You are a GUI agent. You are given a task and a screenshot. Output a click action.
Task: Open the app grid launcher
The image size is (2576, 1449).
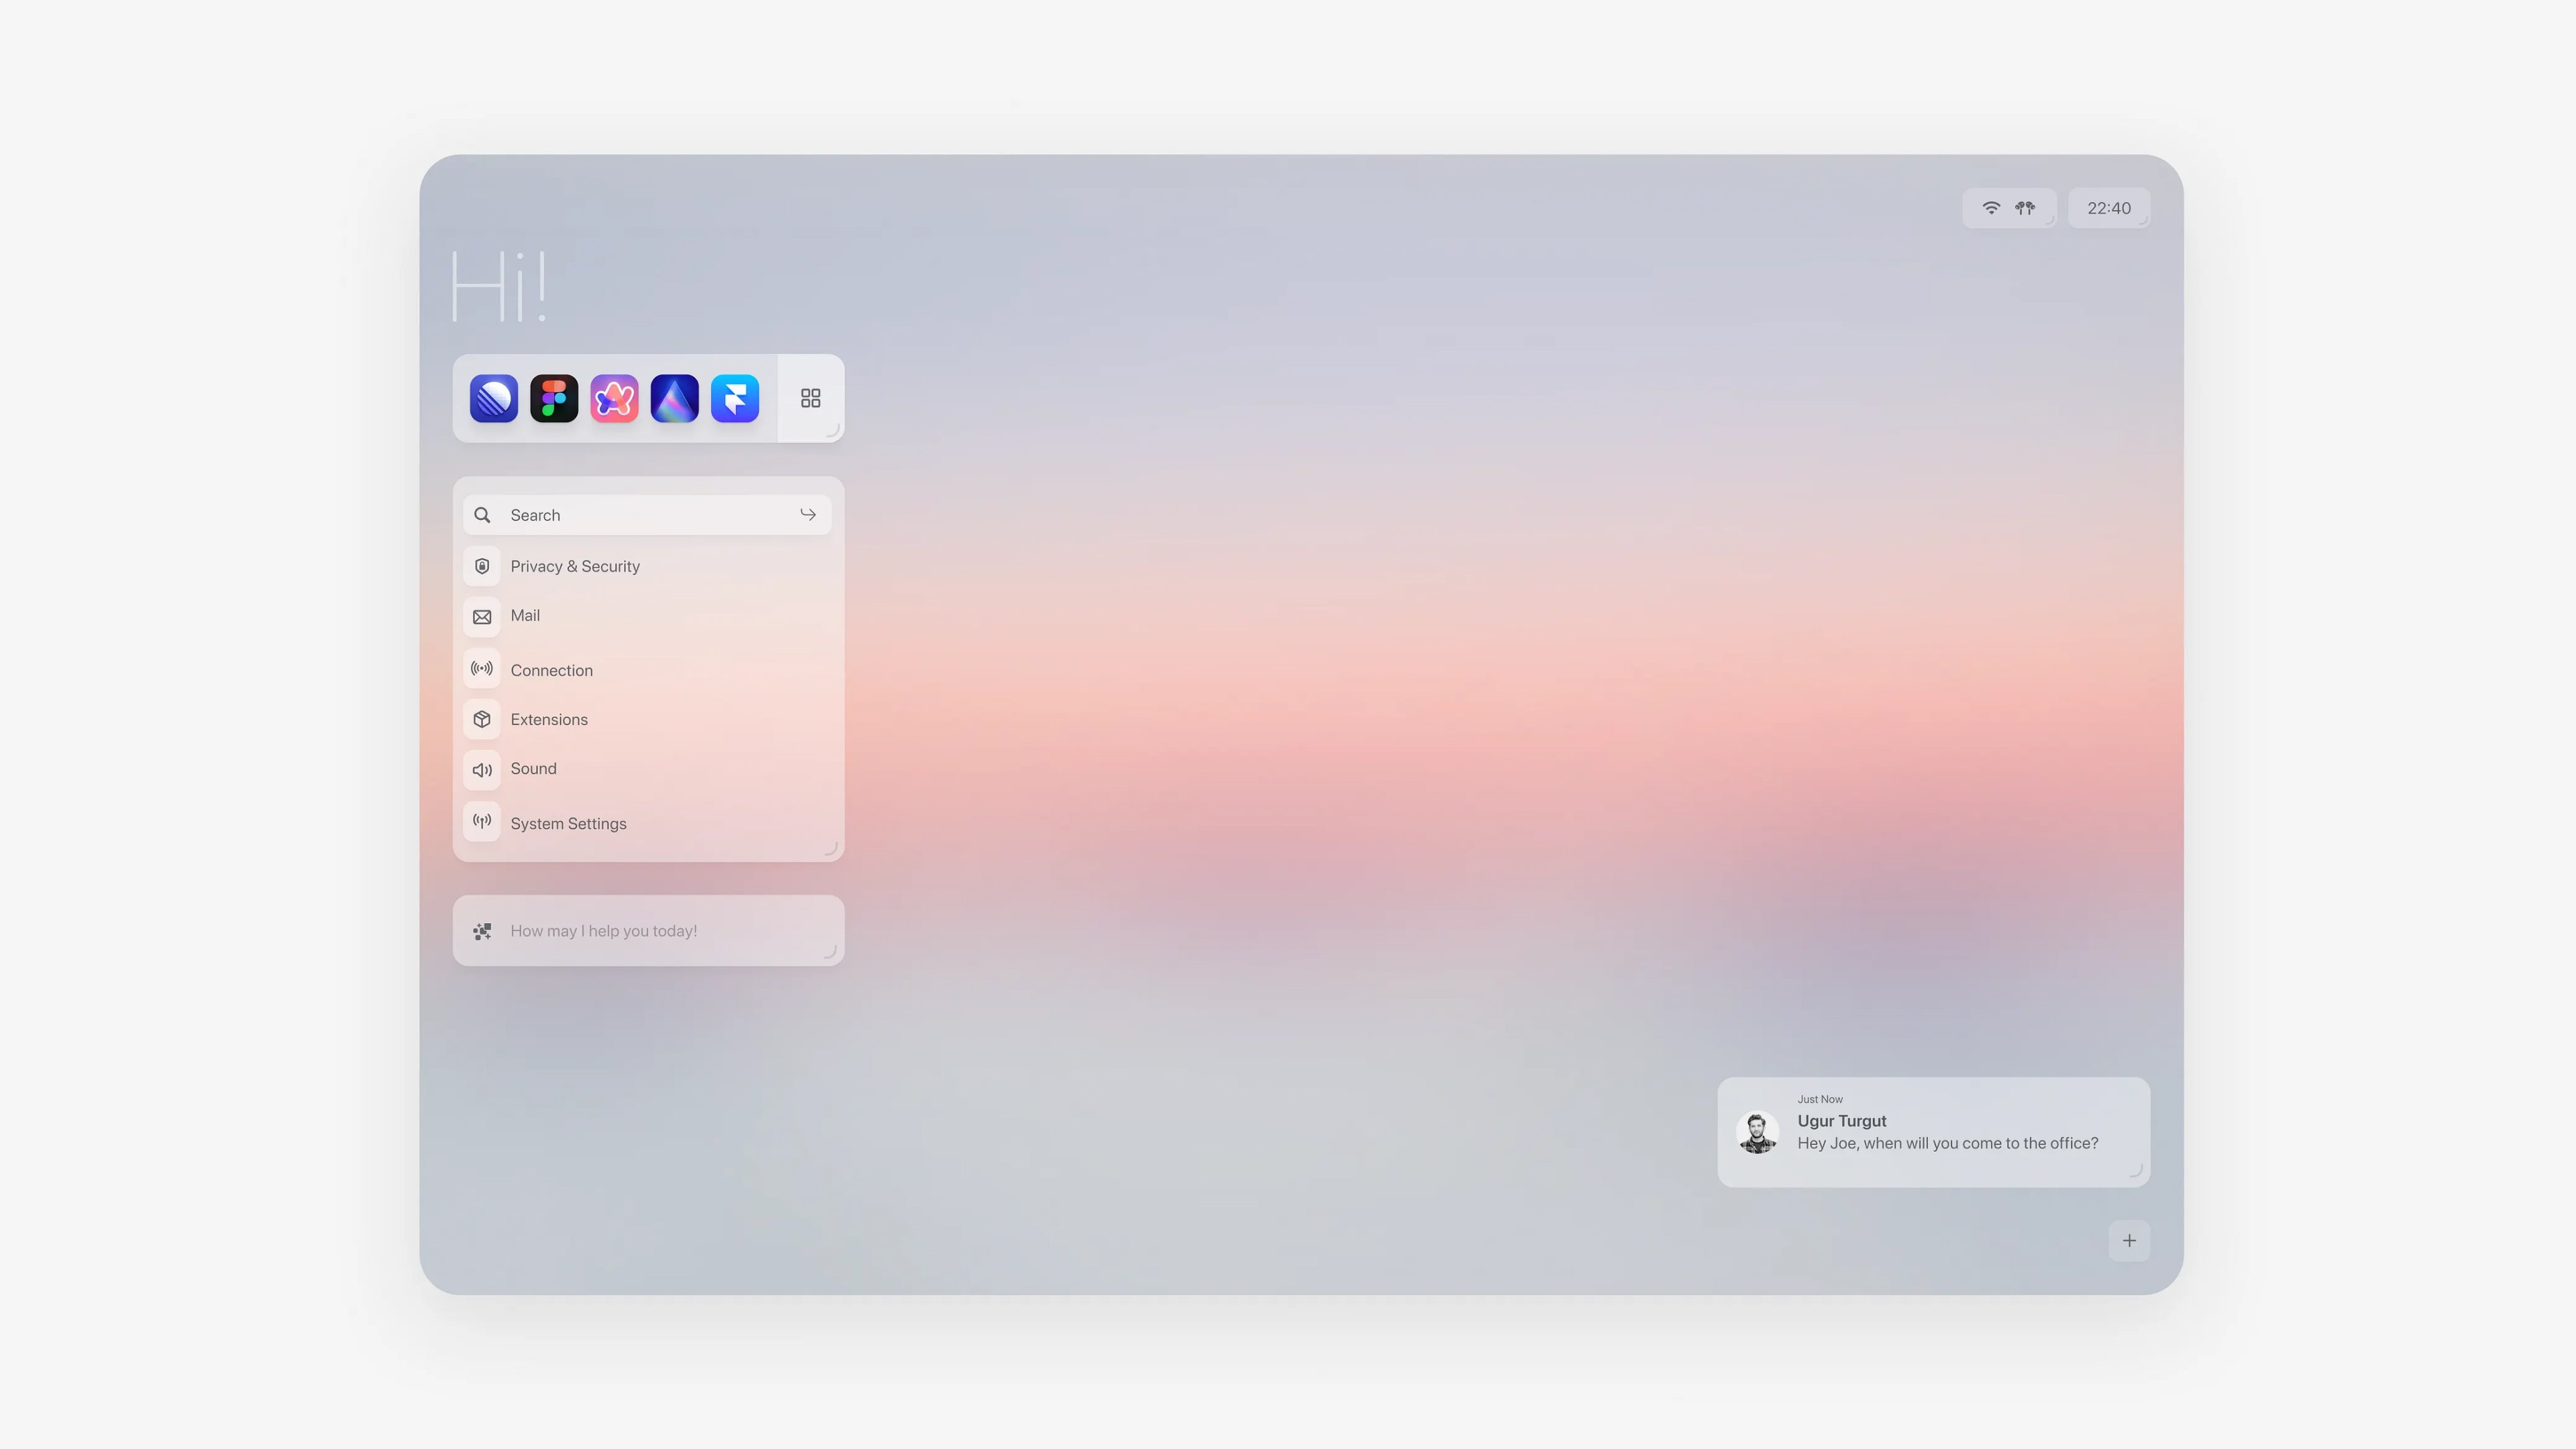click(809, 398)
